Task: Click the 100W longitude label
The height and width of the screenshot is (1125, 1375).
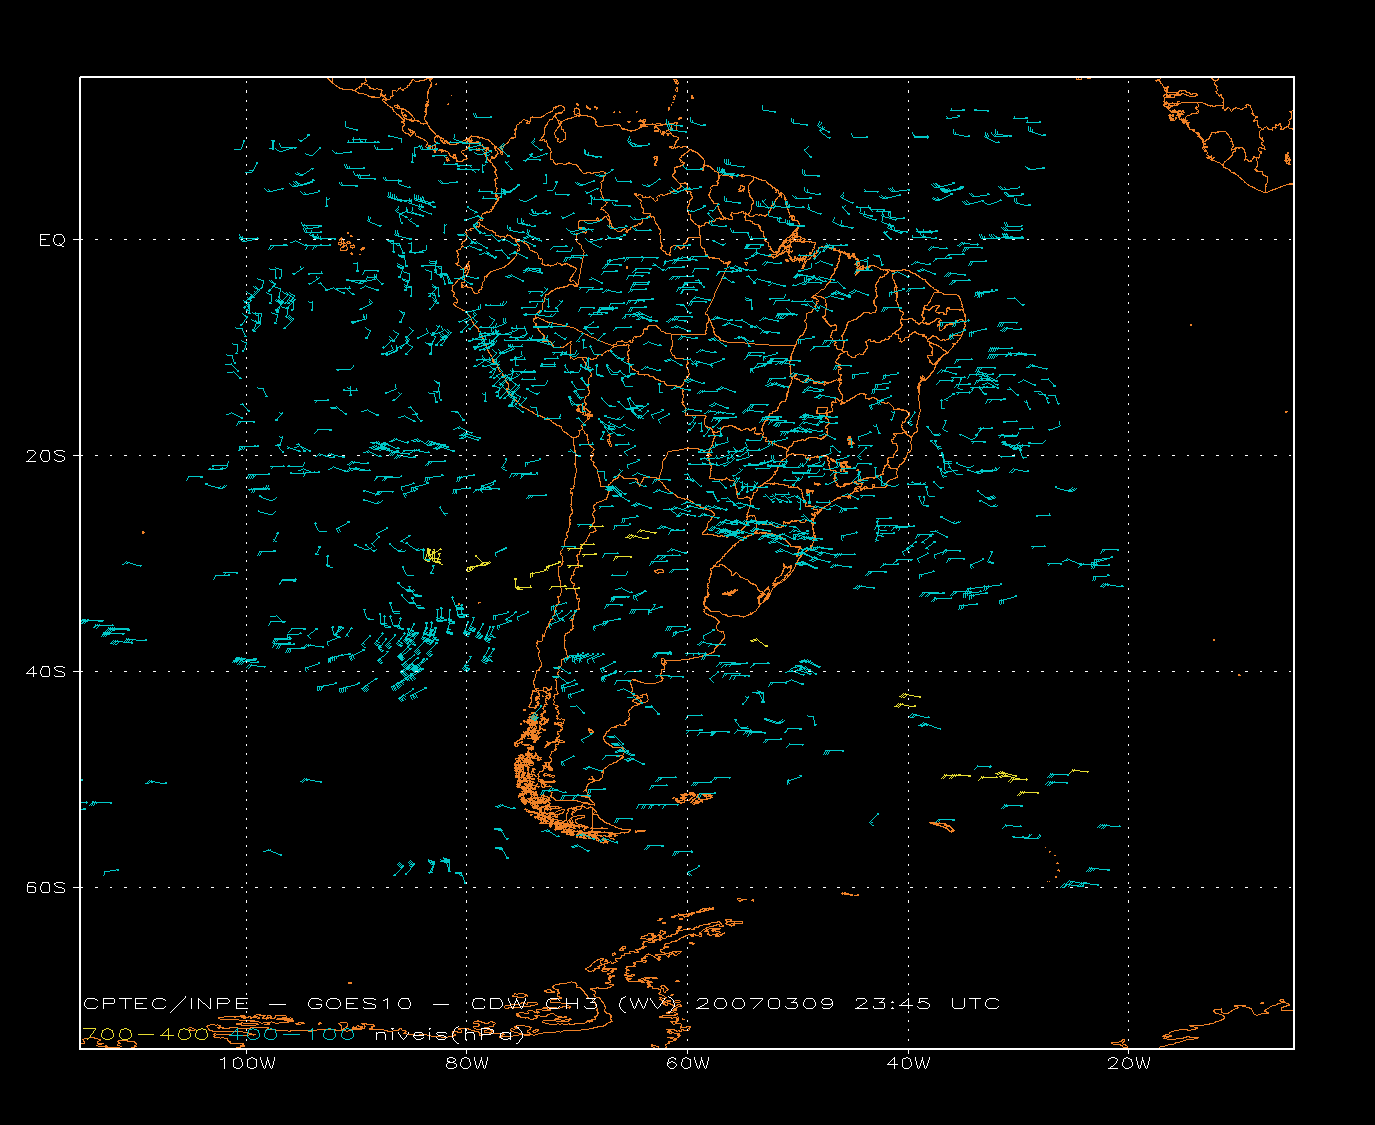Action: click(x=247, y=1063)
